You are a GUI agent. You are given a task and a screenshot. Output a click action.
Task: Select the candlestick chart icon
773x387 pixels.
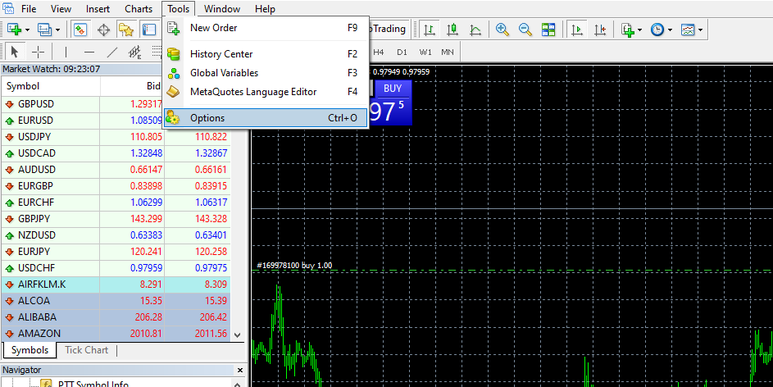452,30
